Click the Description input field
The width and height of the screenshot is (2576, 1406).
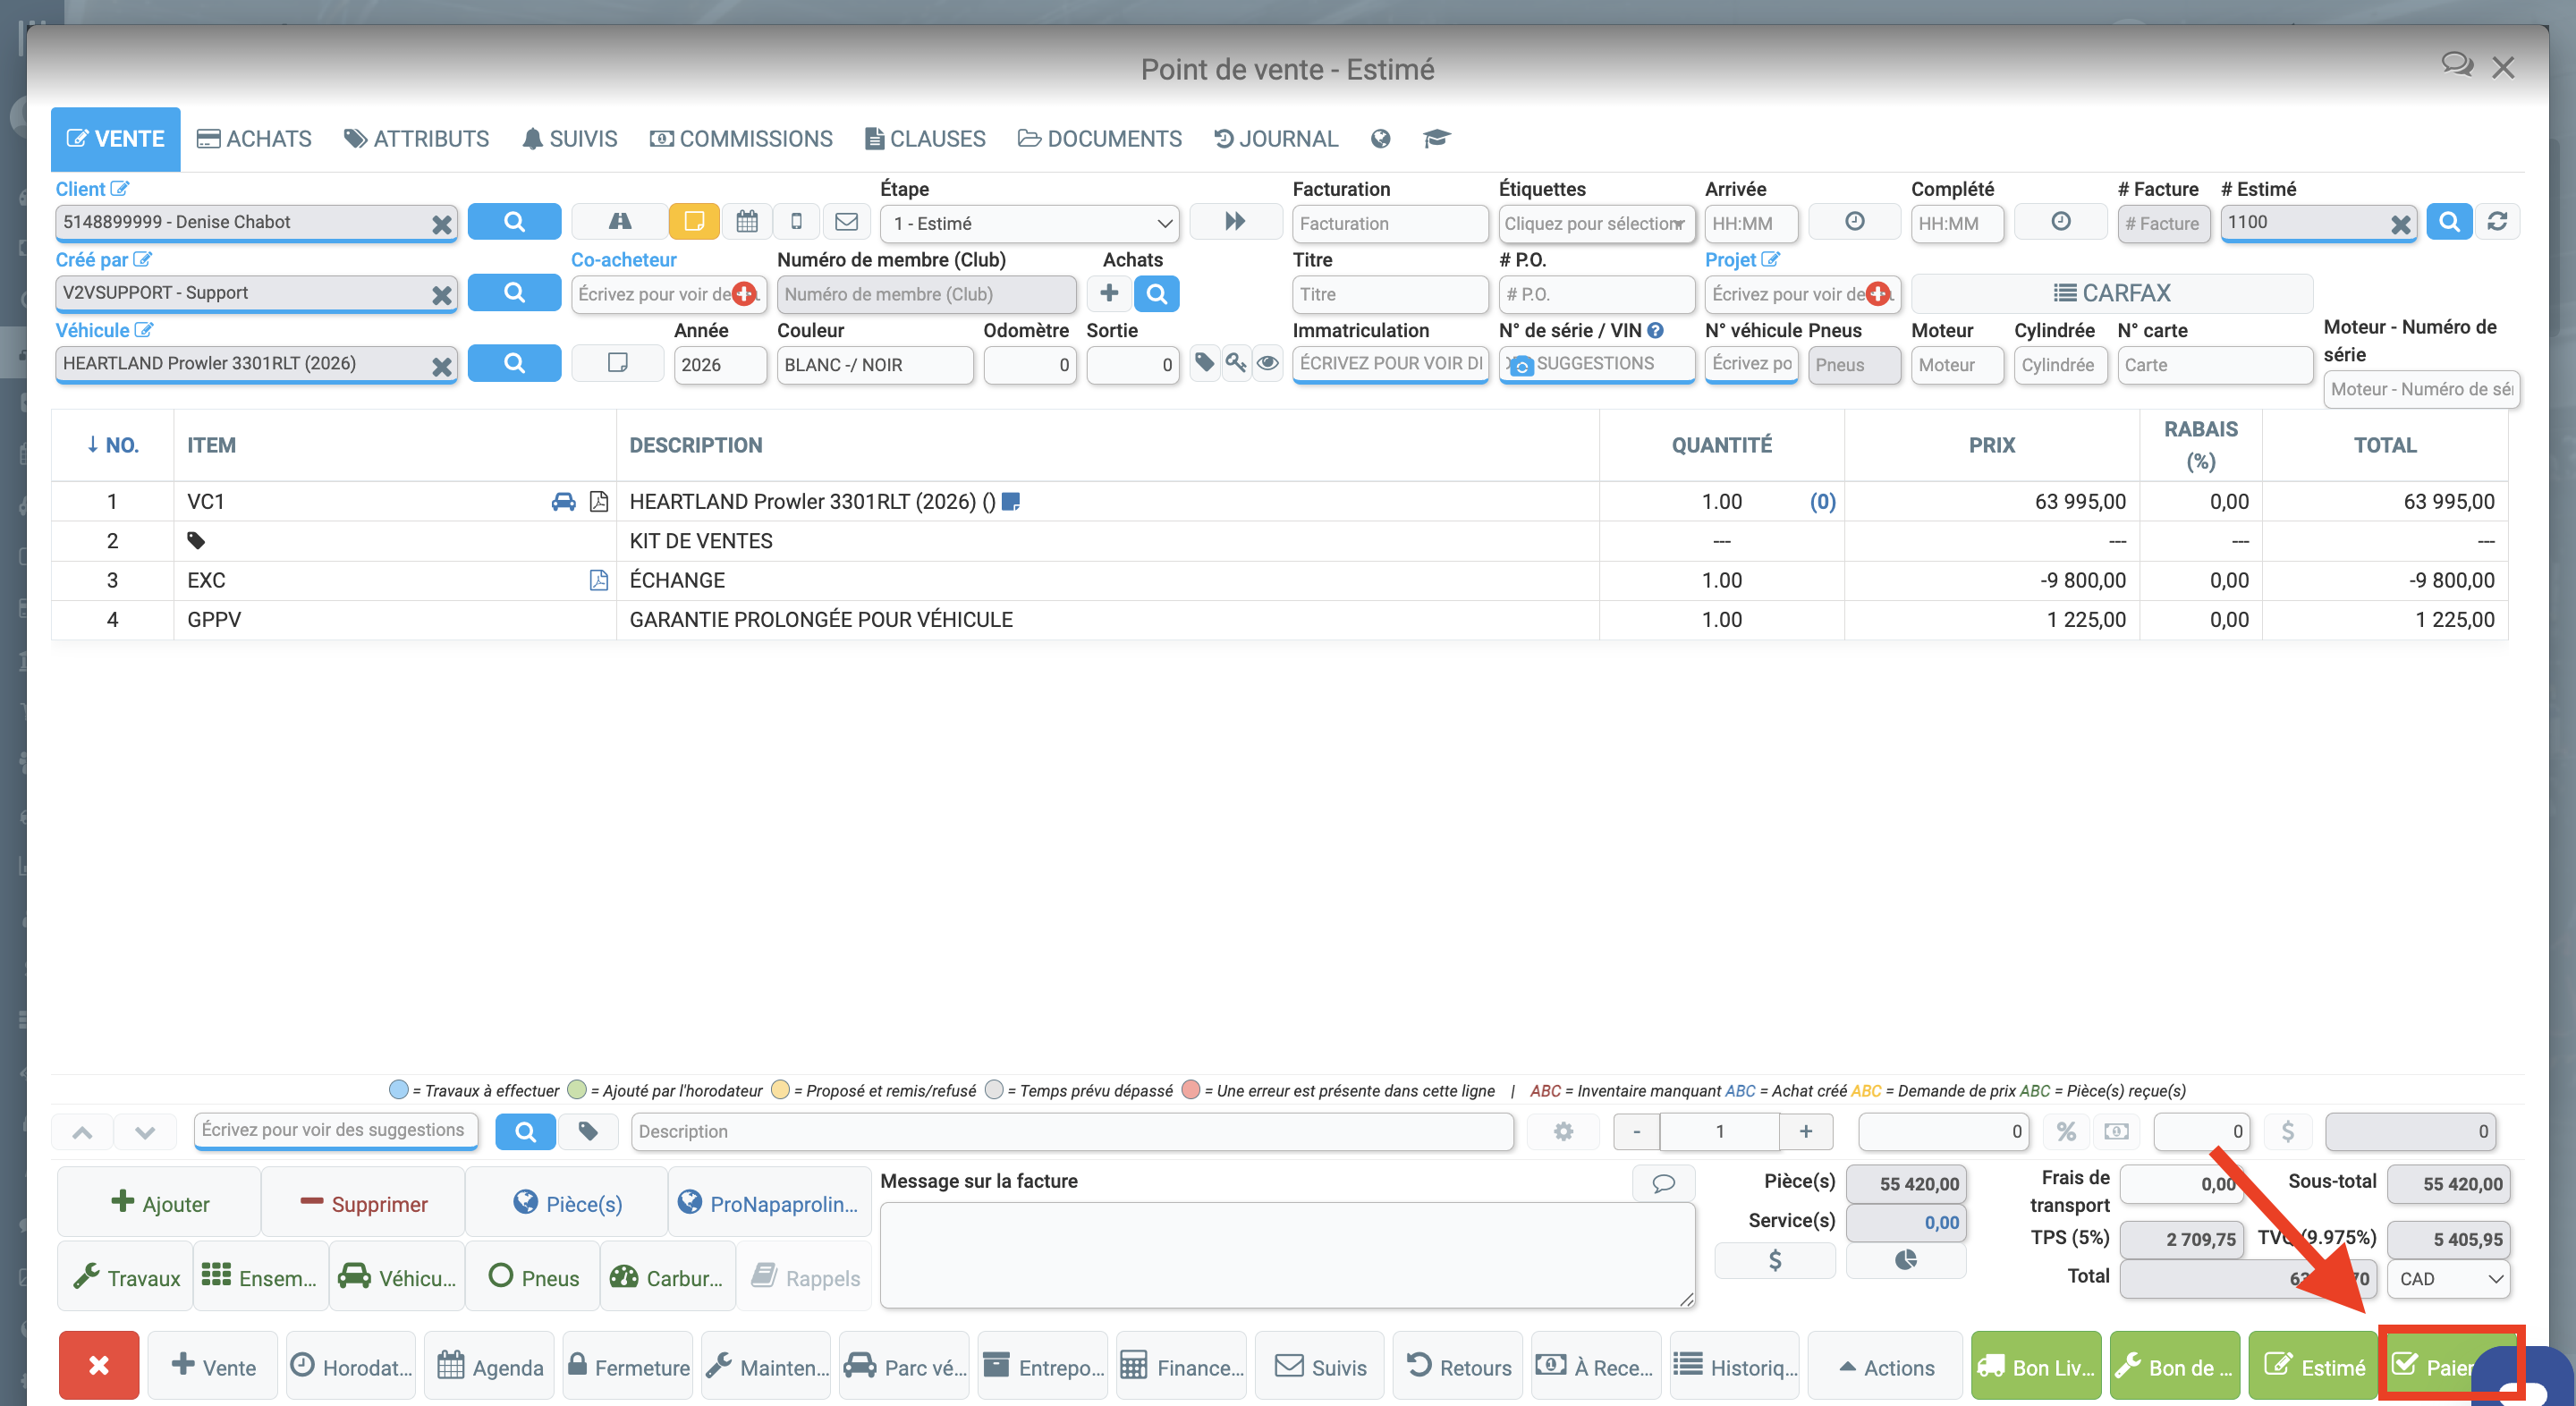coord(1072,1131)
